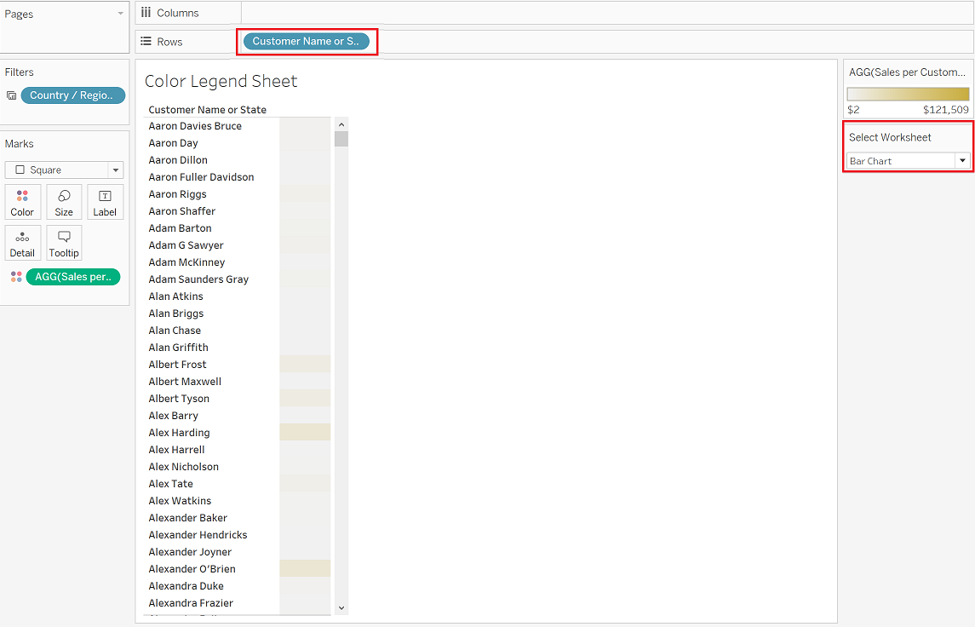Open the Tooltip icon on the Marks card
This screenshot has height=627, width=975.
click(x=63, y=242)
